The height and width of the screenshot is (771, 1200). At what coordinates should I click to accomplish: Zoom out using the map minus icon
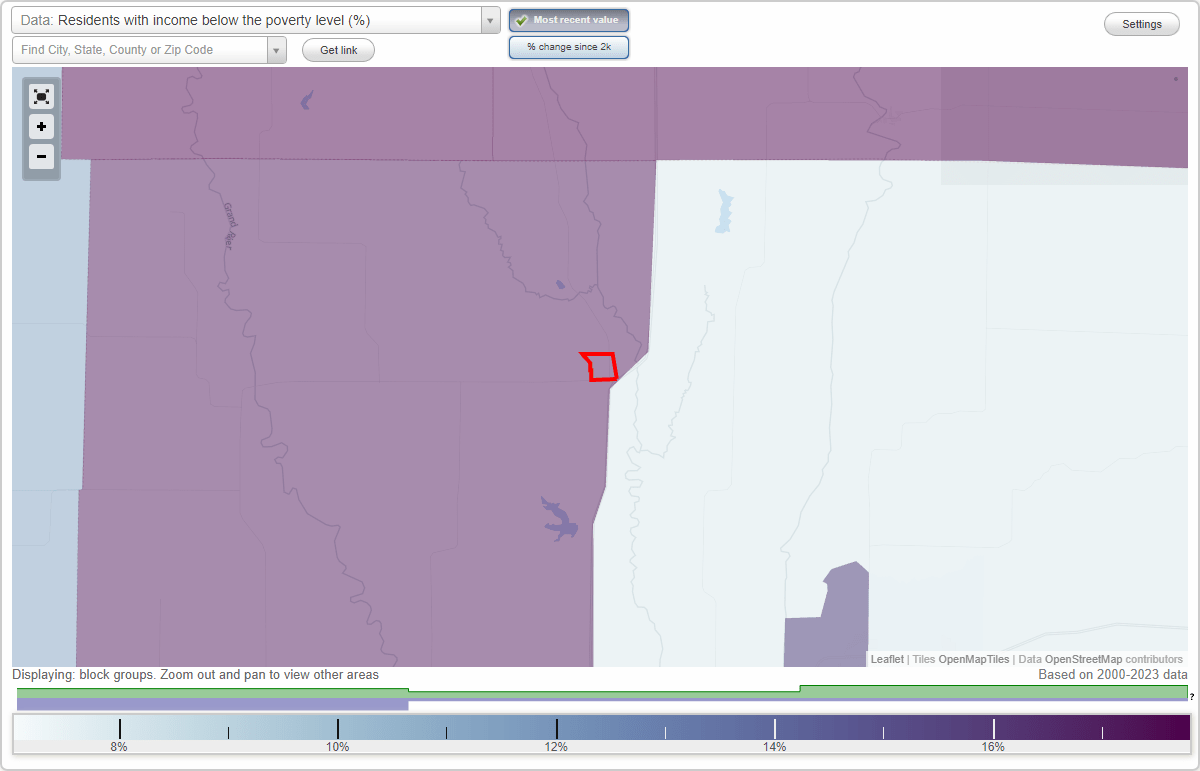41,157
